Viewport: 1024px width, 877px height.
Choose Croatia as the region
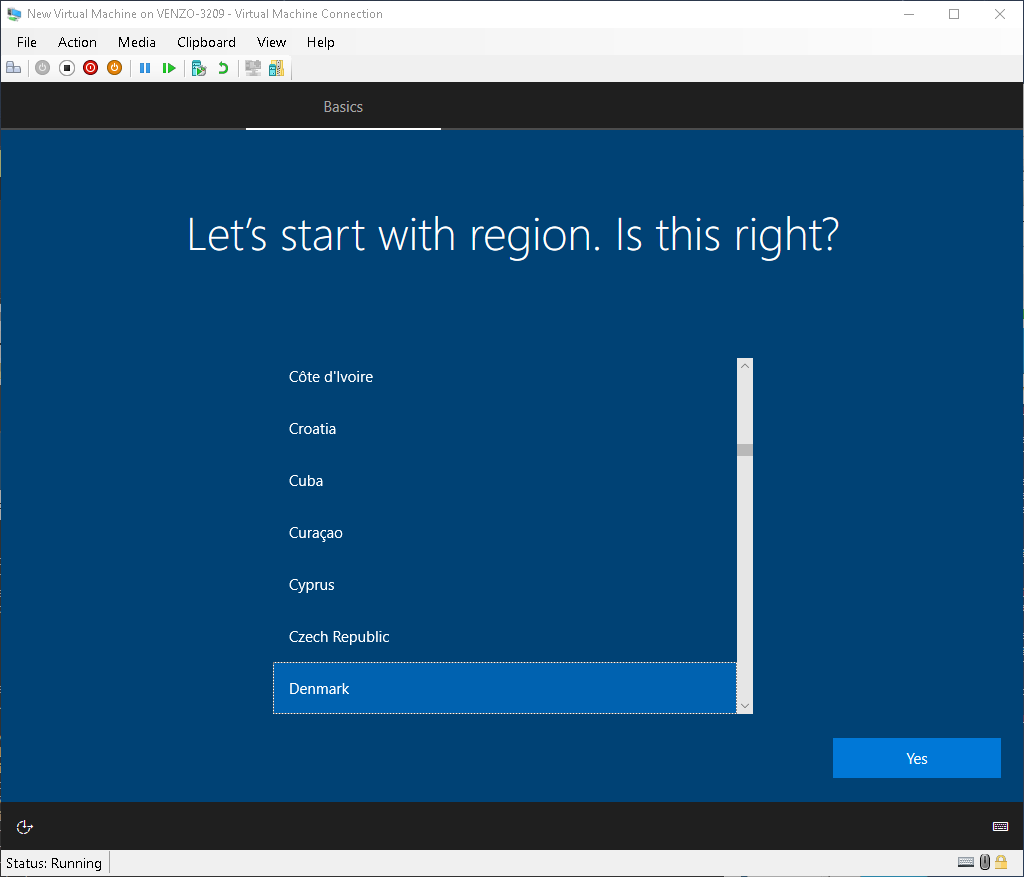point(505,428)
